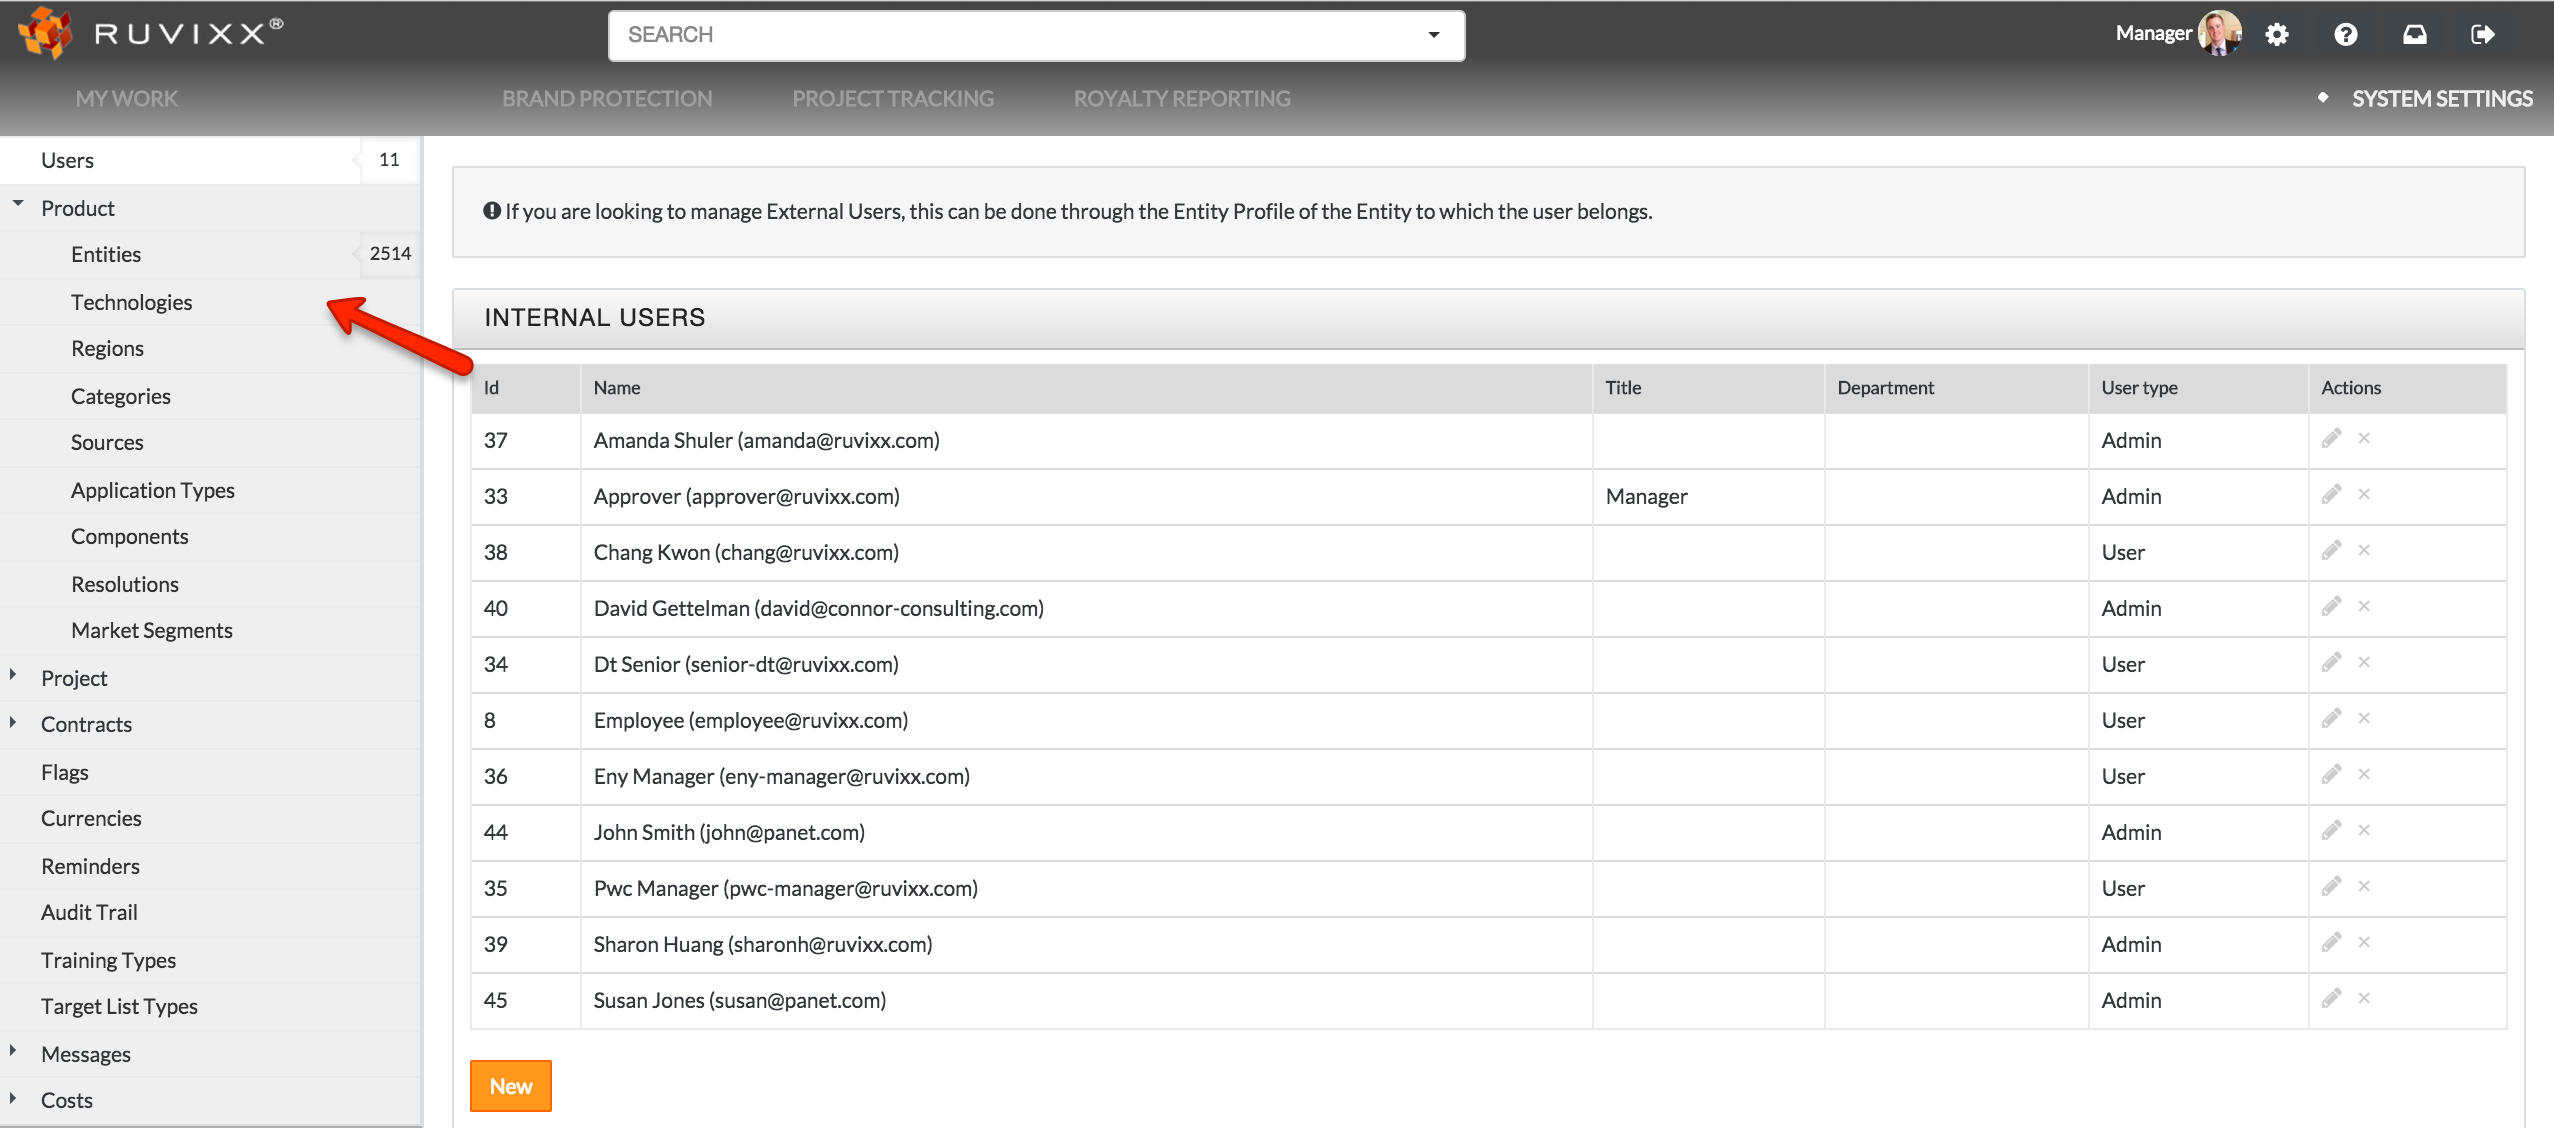Open the Brand Protection tab

tap(607, 99)
